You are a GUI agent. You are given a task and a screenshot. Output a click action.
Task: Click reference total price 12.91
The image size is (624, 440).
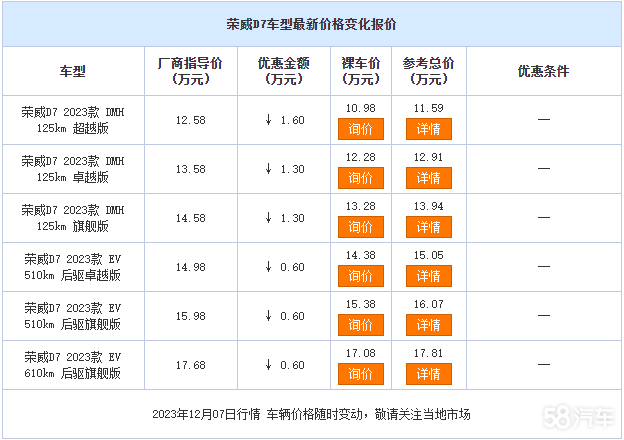tap(429, 157)
